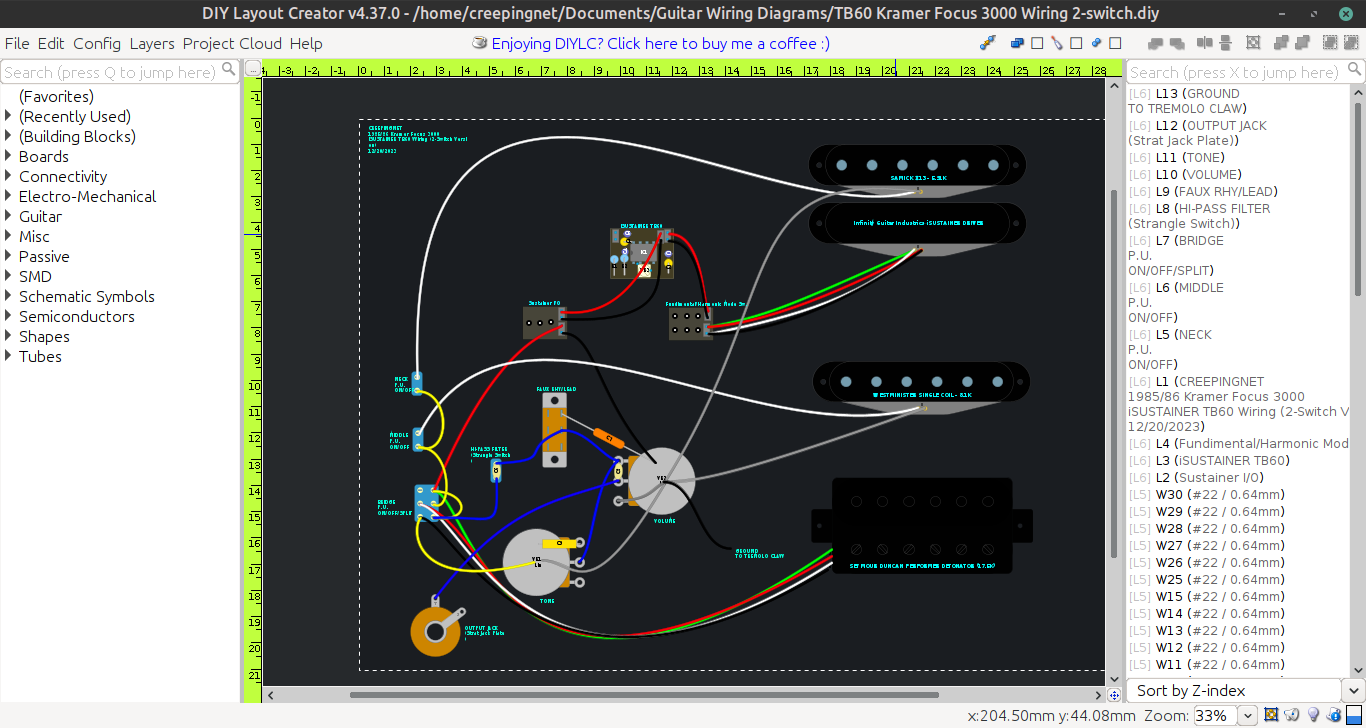
Task: Click the stacked blue rectangles toolbar icon
Action: click(x=1017, y=43)
